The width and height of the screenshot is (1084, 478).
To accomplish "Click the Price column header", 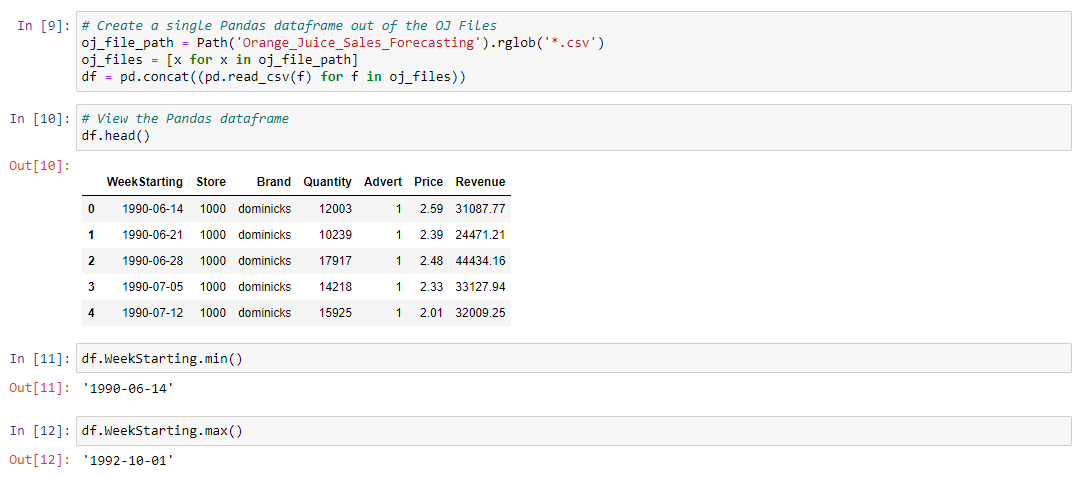I will pyautogui.click(x=429, y=182).
